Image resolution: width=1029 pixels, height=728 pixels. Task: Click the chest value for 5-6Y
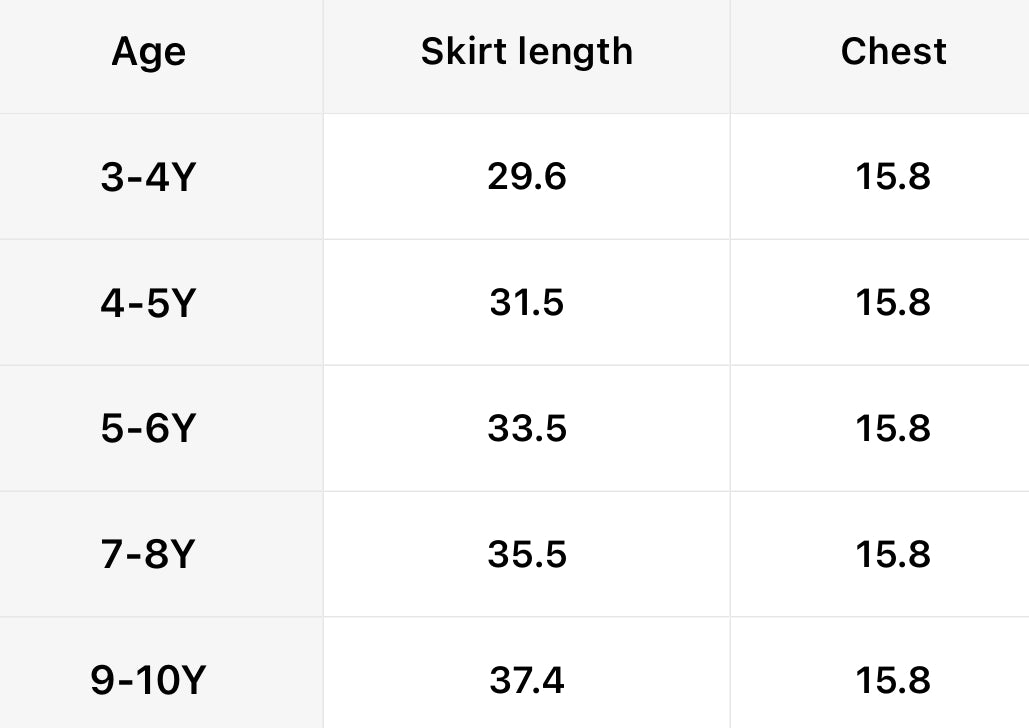[x=893, y=429]
